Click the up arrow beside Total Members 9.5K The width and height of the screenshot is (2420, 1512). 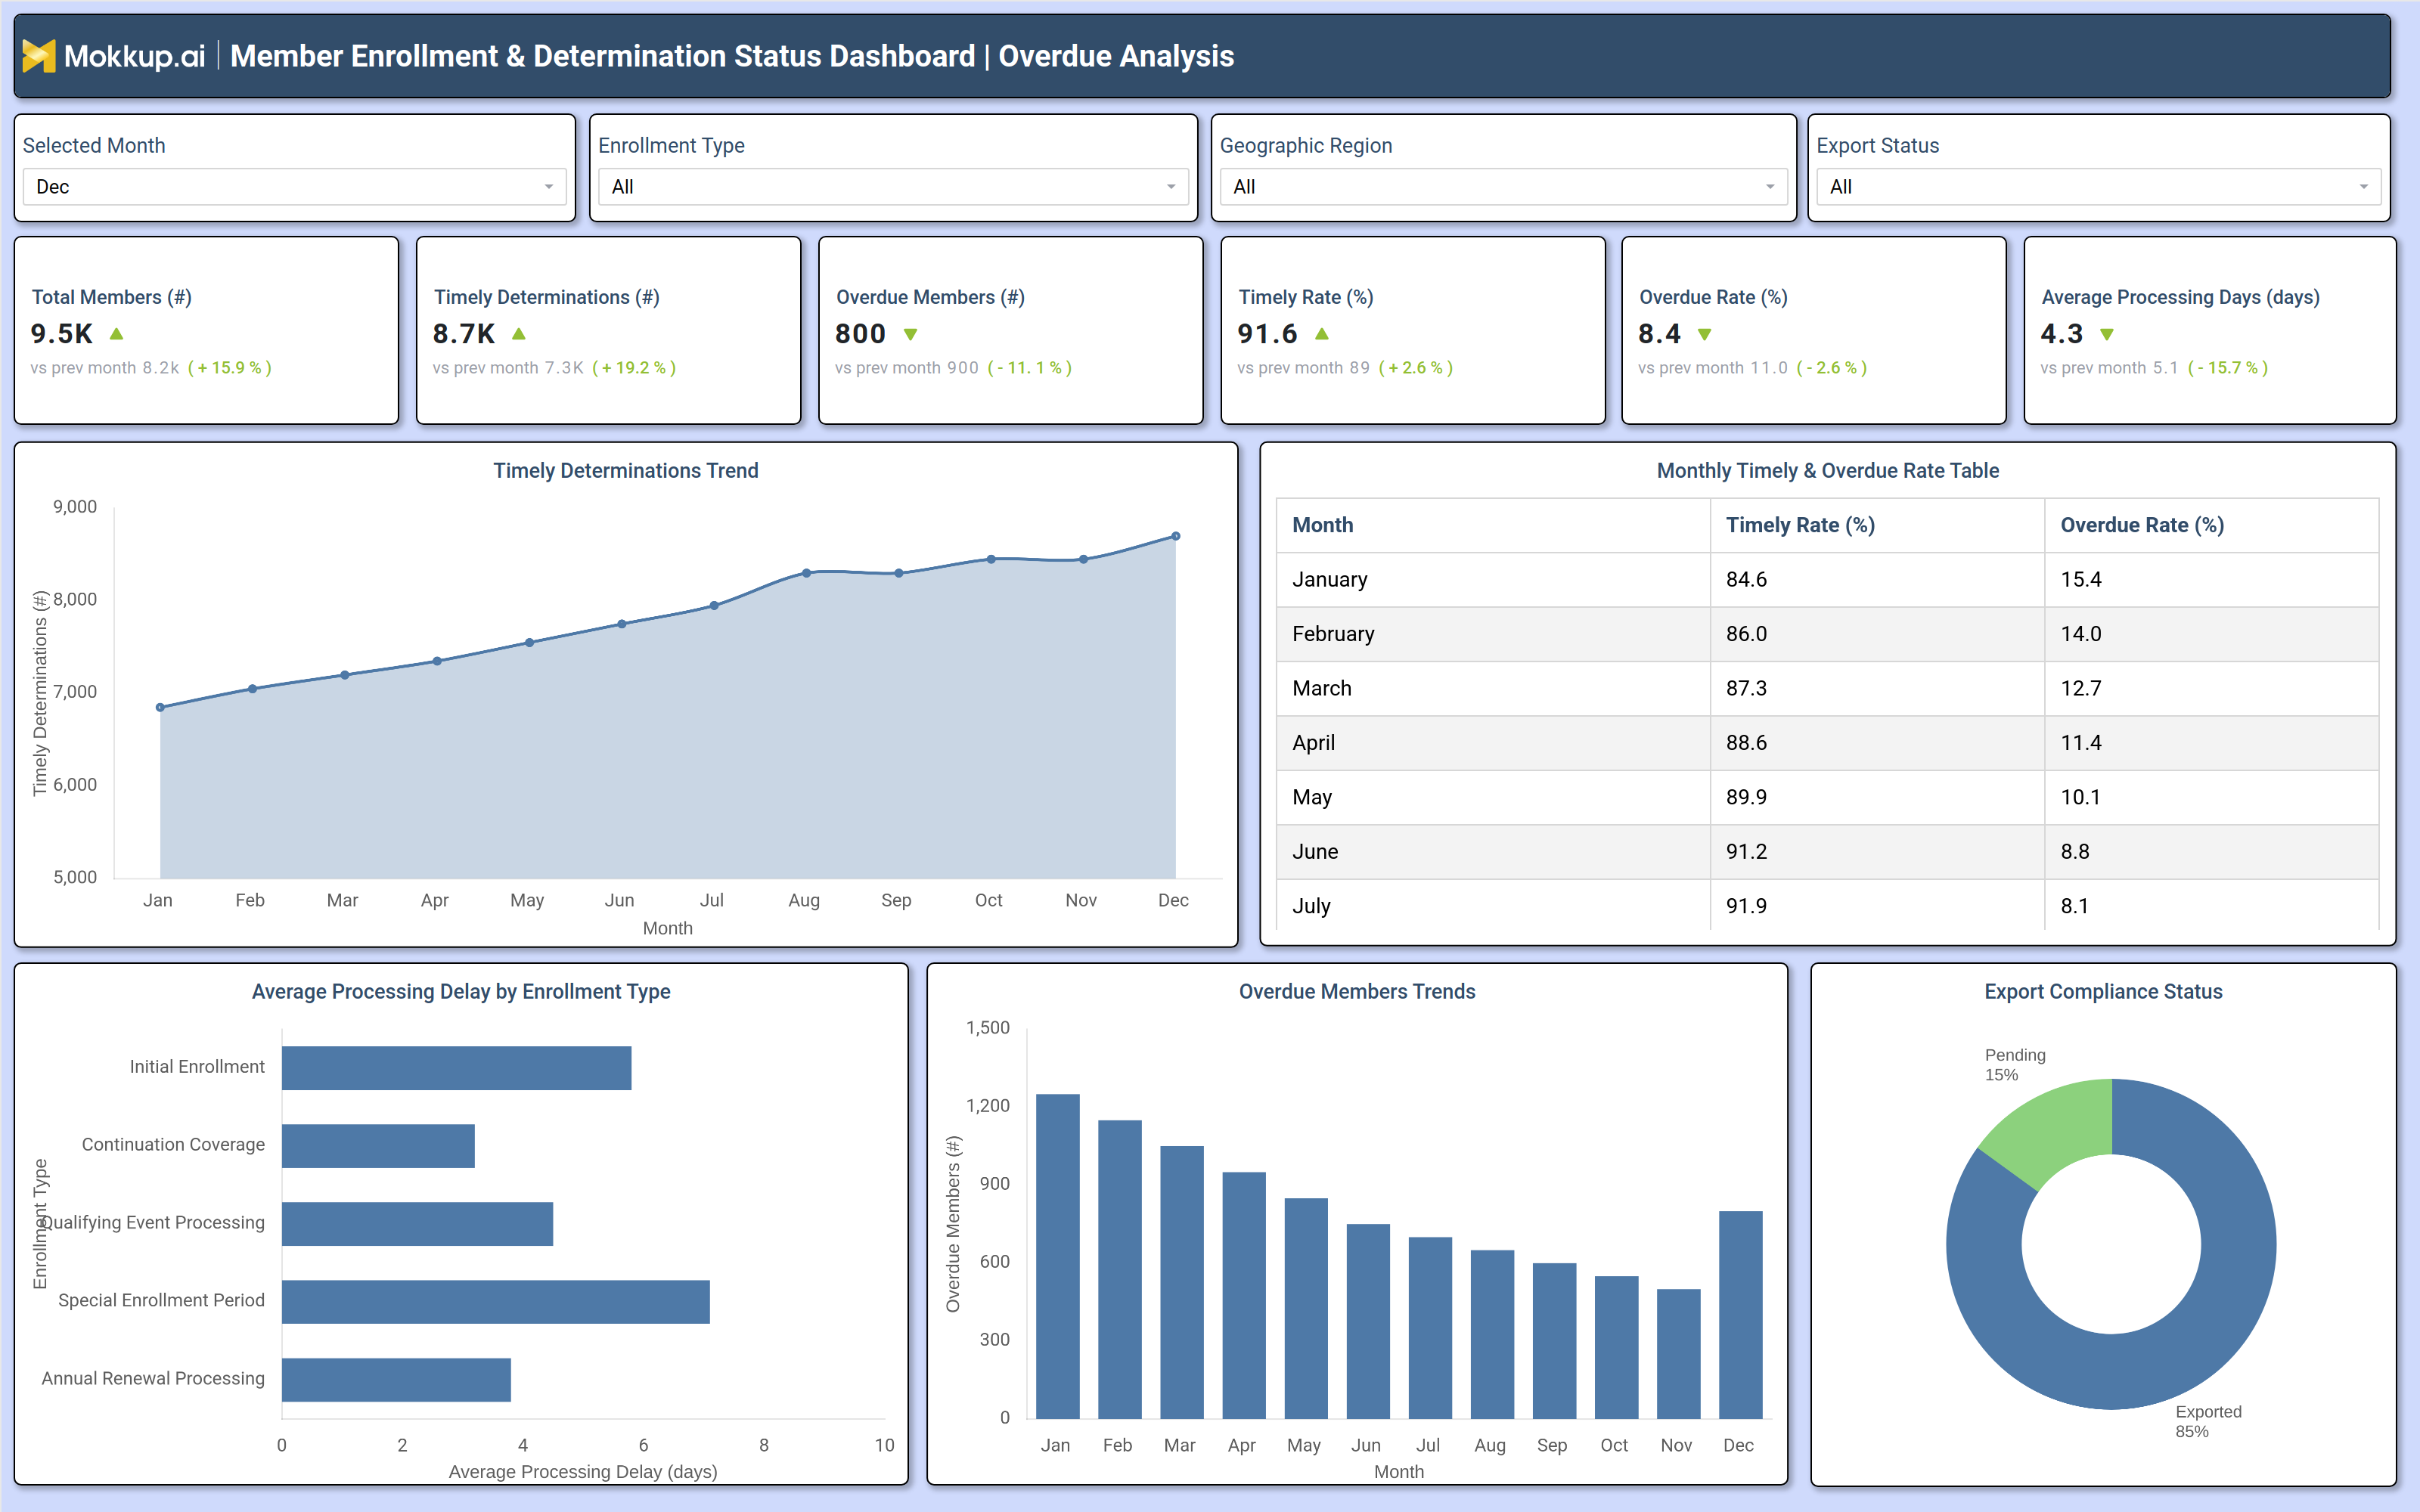pyautogui.click(x=116, y=334)
